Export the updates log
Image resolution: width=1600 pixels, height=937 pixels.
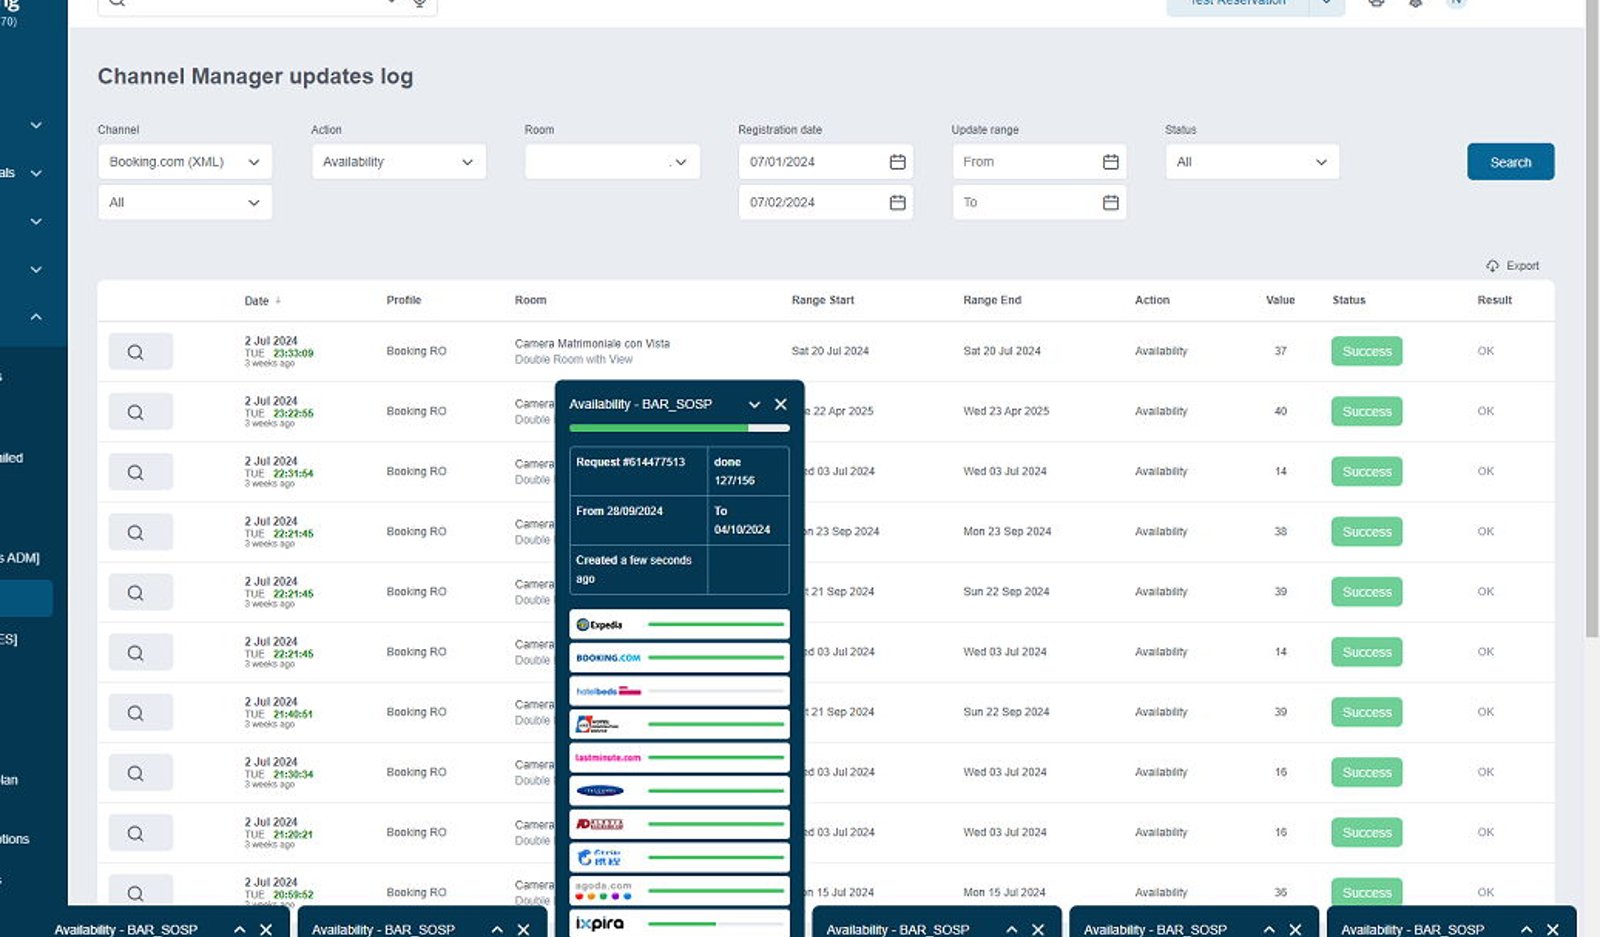point(1513,266)
